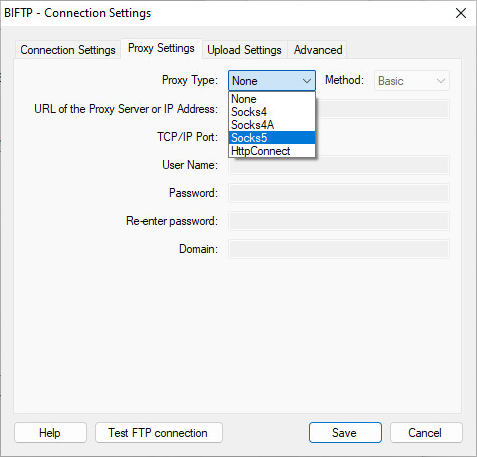This screenshot has width=477, height=457.
Task: Pick Socks4A in the dropdown list
Action: [272, 125]
